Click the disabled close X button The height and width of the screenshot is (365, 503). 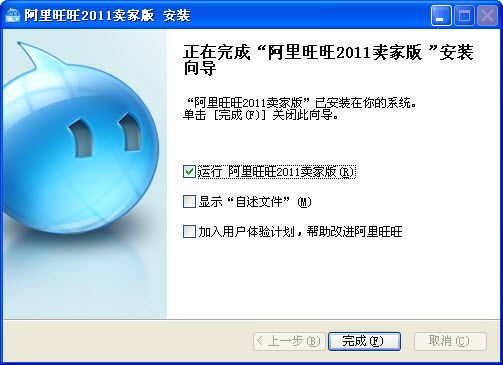(x=487, y=16)
